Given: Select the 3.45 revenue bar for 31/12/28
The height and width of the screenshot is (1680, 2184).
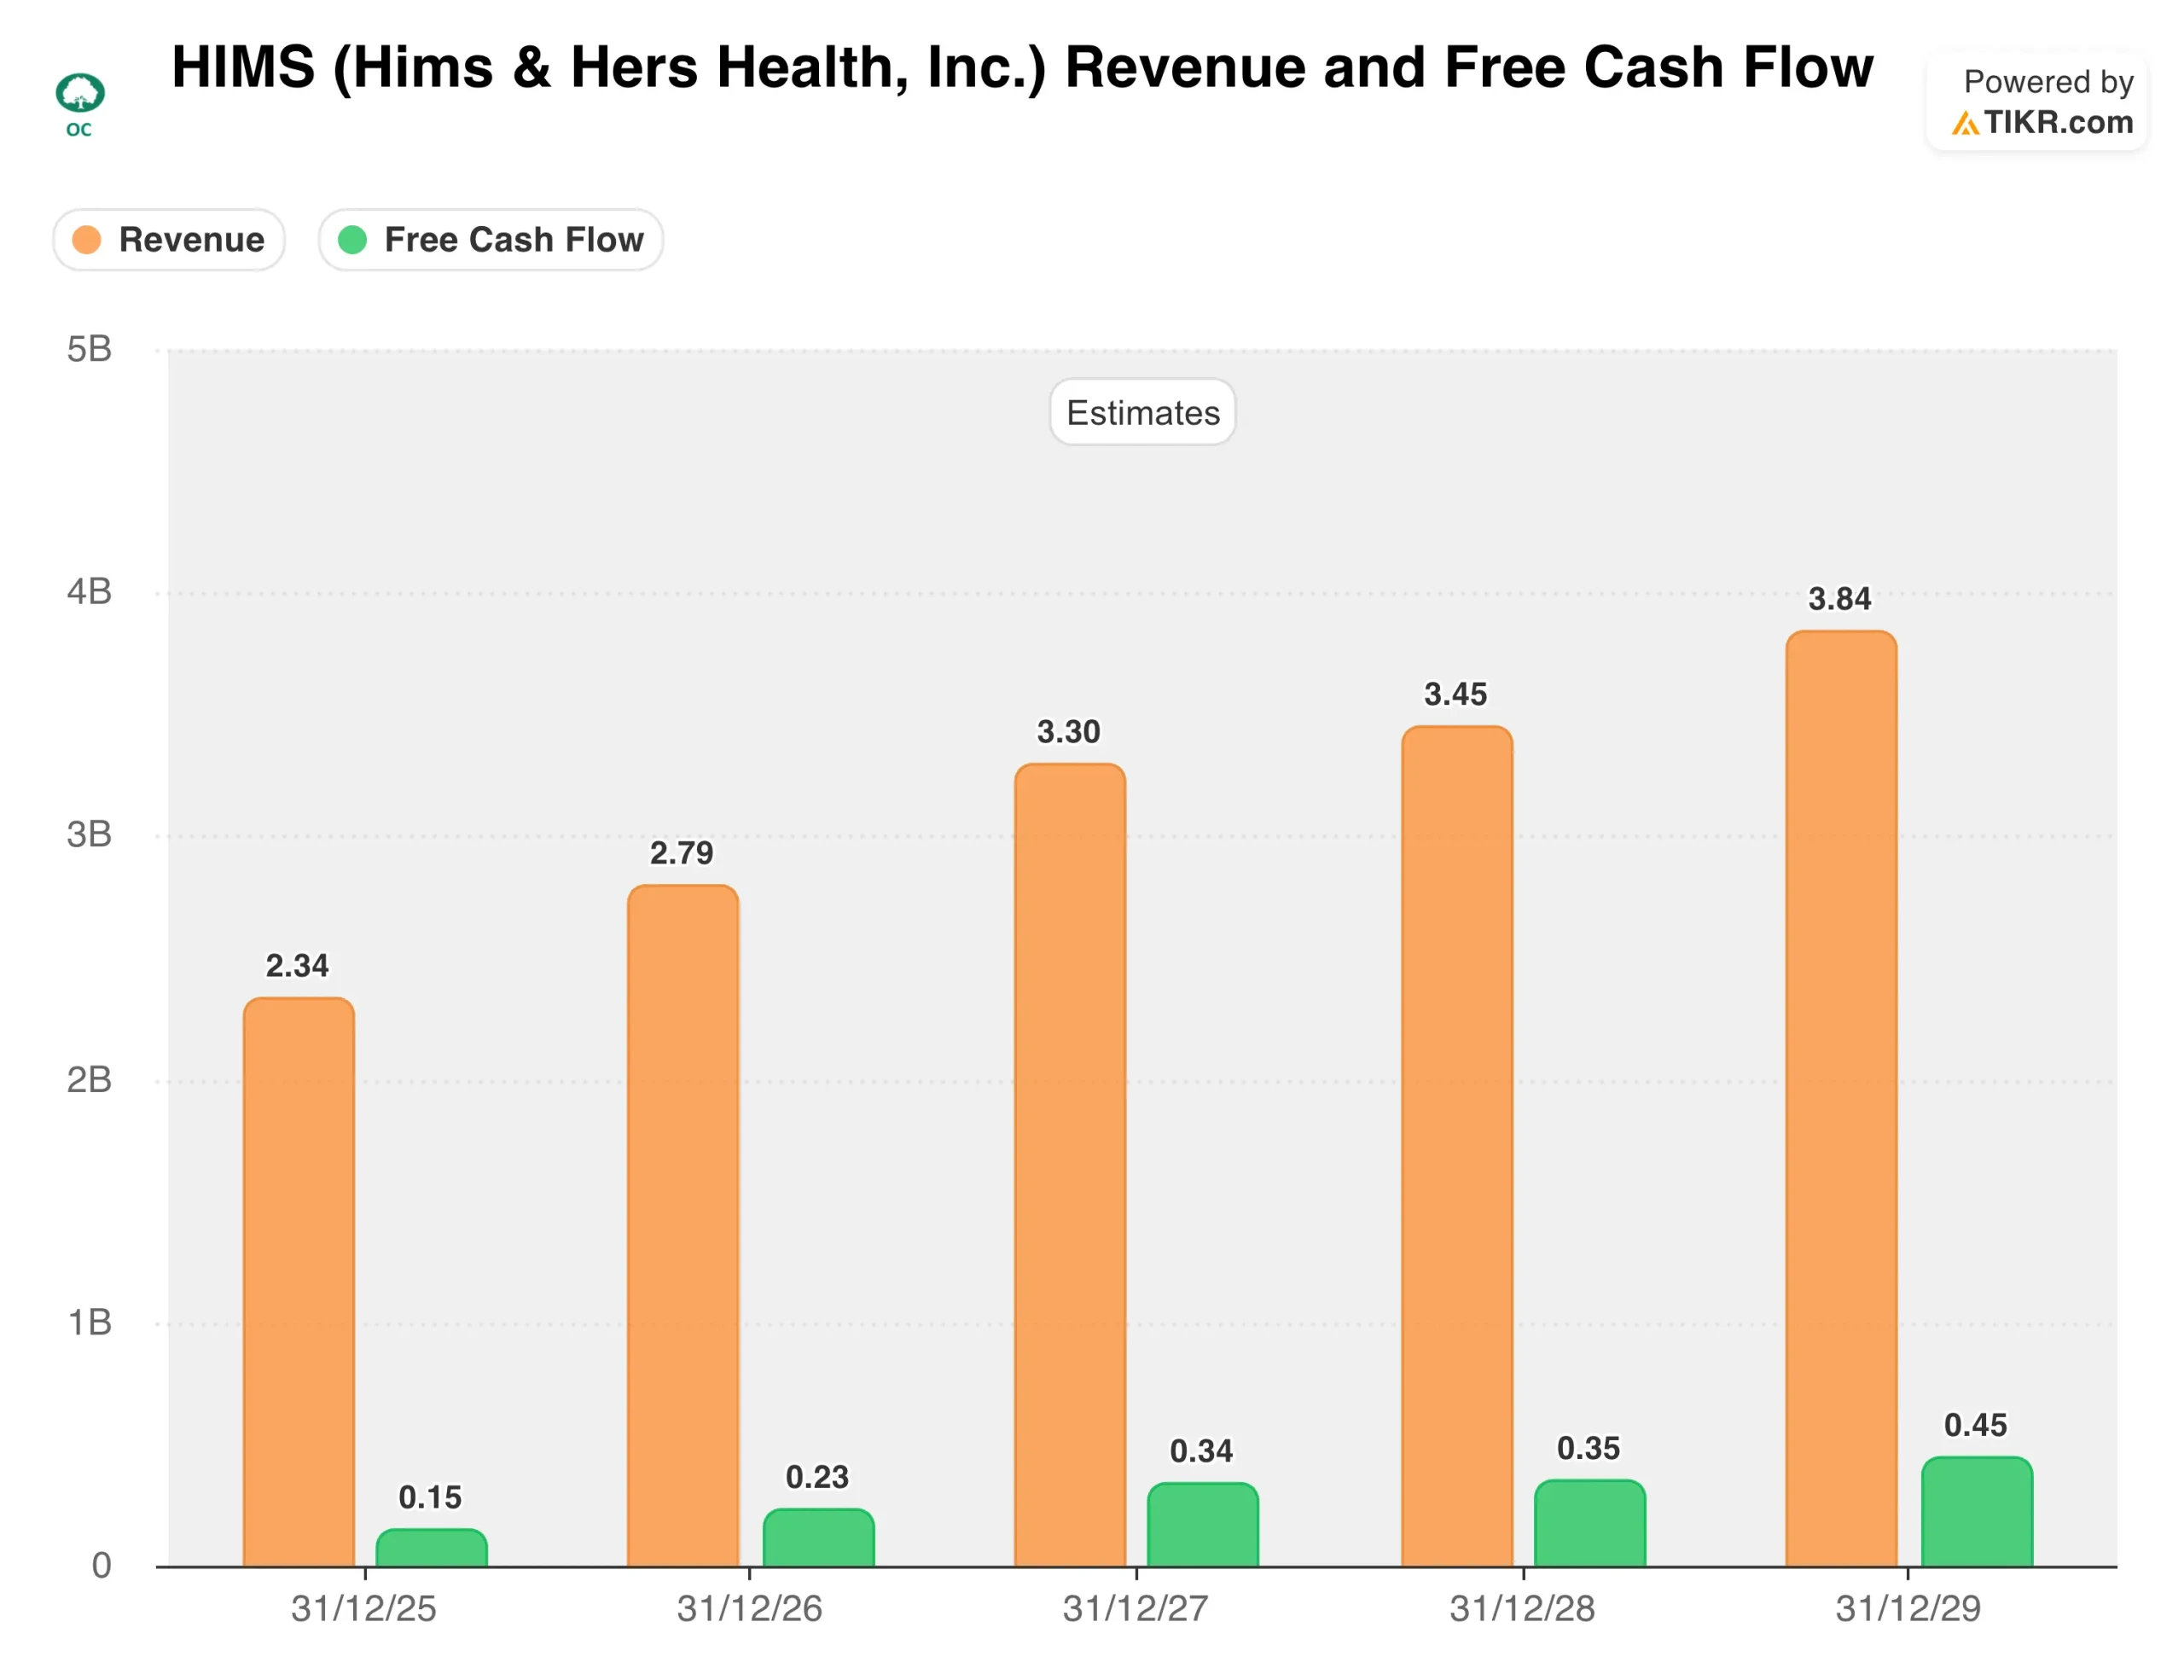Looking at the screenshot, I should (x=1457, y=1145).
